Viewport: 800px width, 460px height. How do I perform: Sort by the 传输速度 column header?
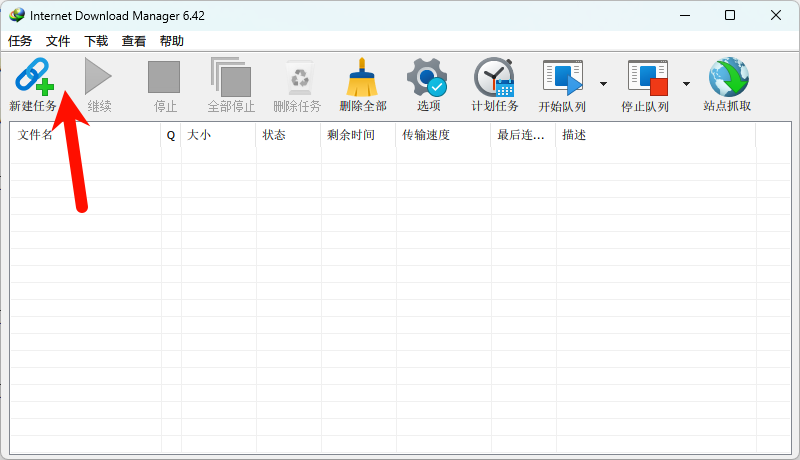[443, 135]
